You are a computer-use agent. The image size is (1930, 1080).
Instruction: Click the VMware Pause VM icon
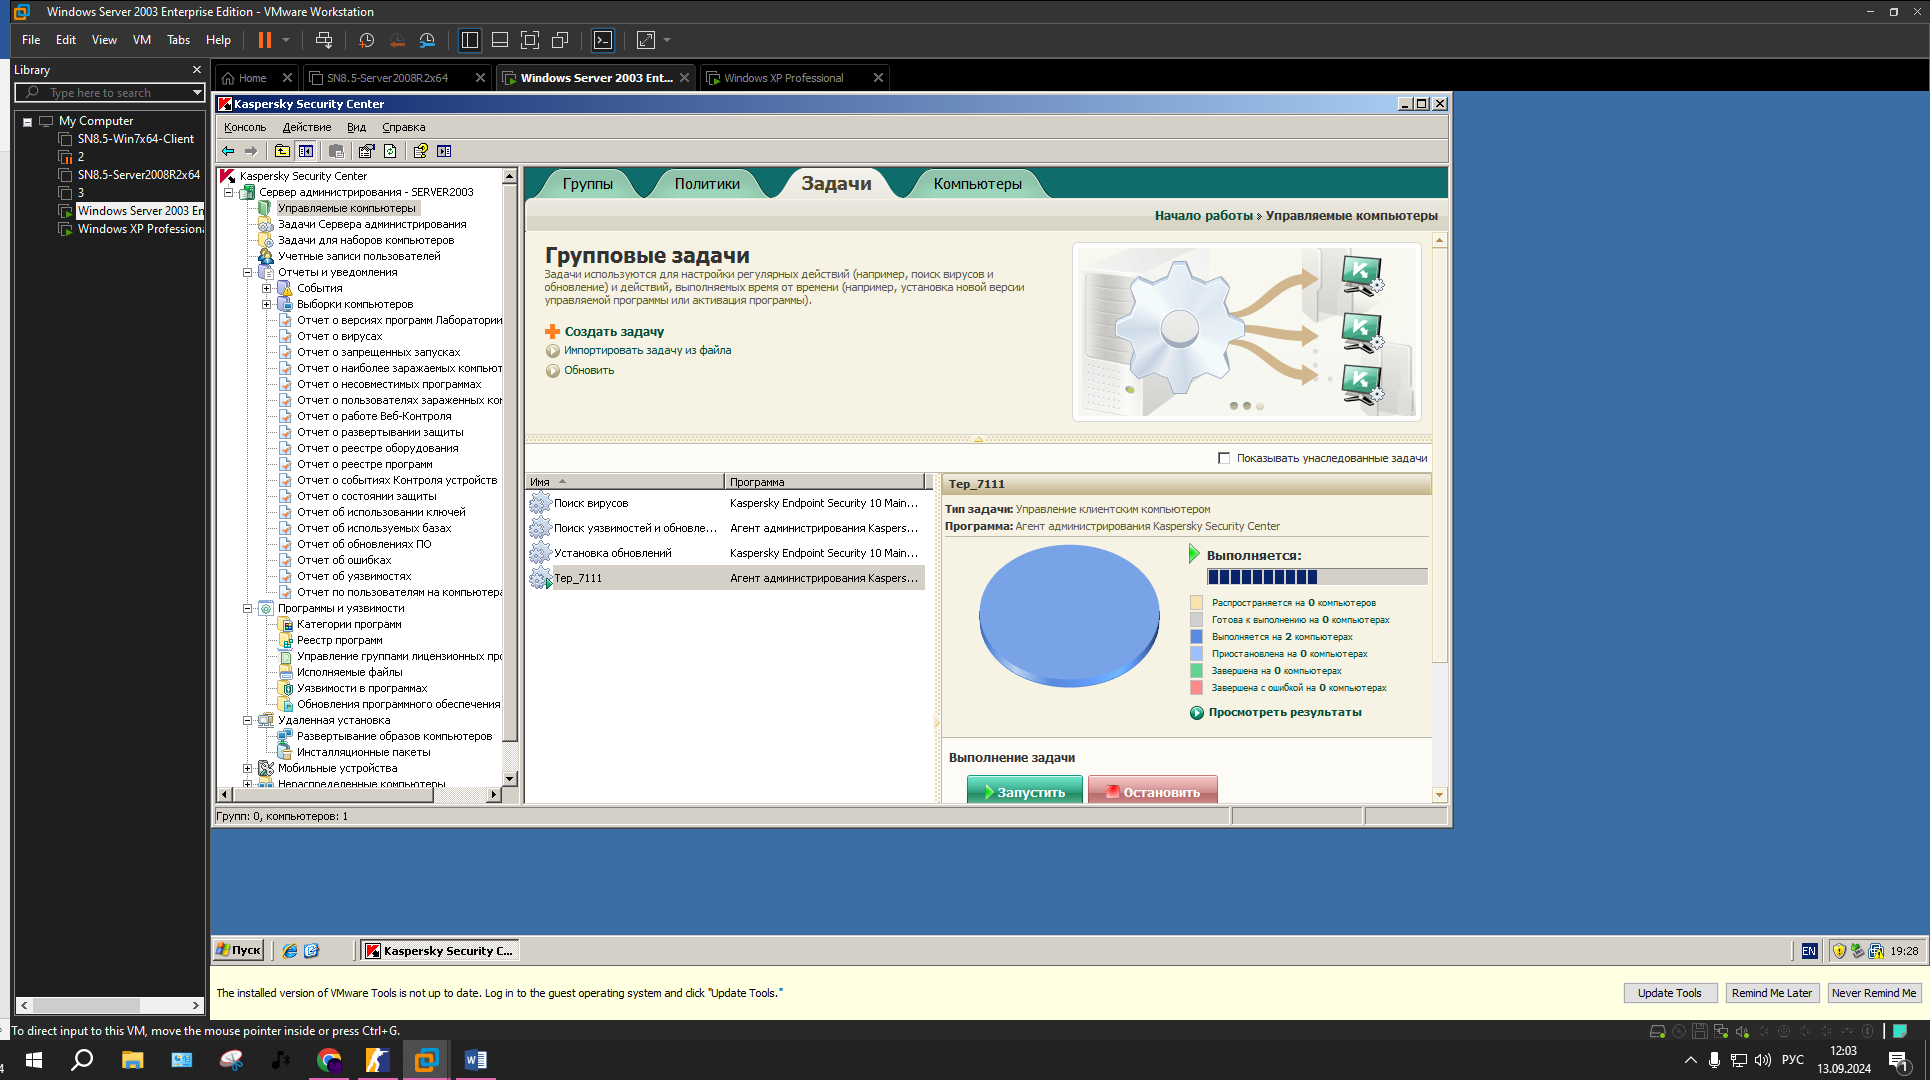tap(265, 40)
